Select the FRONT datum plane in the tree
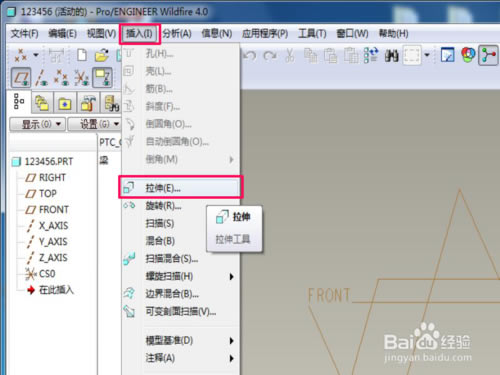The width and height of the screenshot is (500, 375). click(x=47, y=210)
